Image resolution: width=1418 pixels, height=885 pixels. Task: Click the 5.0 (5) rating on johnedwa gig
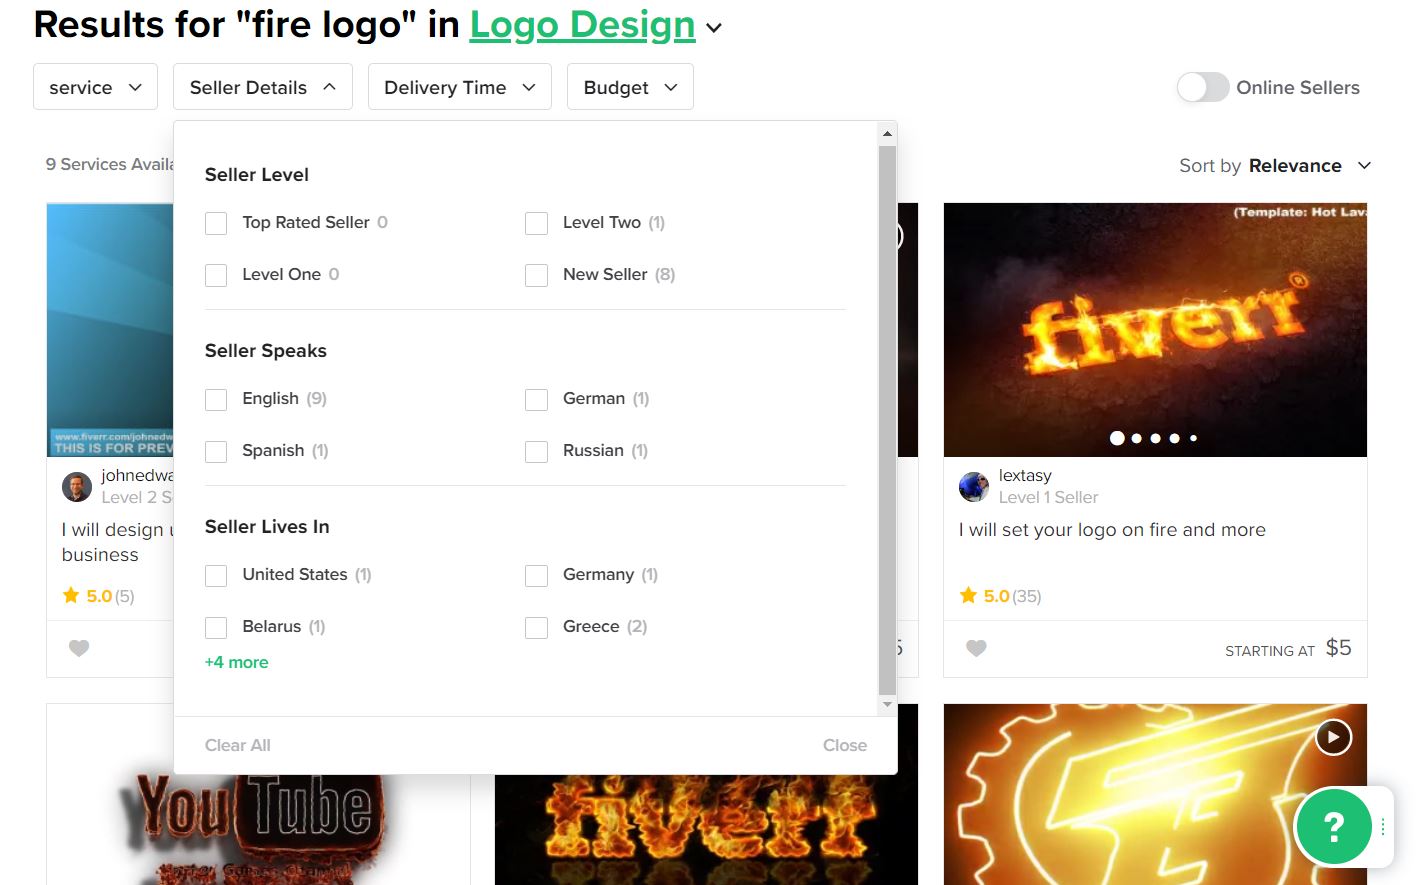tap(98, 596)
